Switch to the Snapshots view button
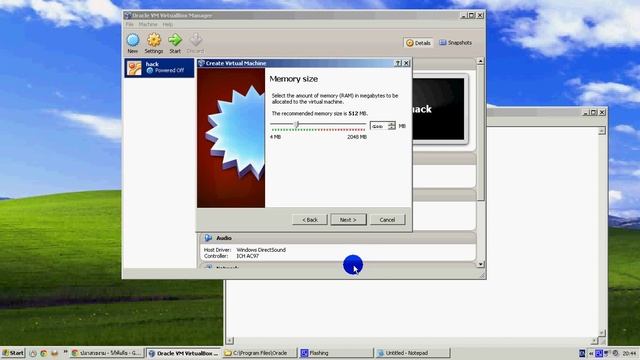The height and width of the screenshot is (360, 640). (x=455, y=42)
